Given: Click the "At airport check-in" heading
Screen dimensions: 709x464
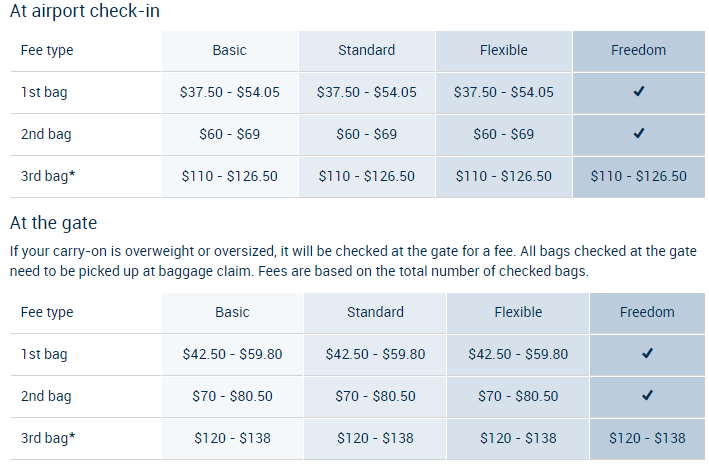Looking at the screenshot, I should pyautogui.click(x=84, y=12).
